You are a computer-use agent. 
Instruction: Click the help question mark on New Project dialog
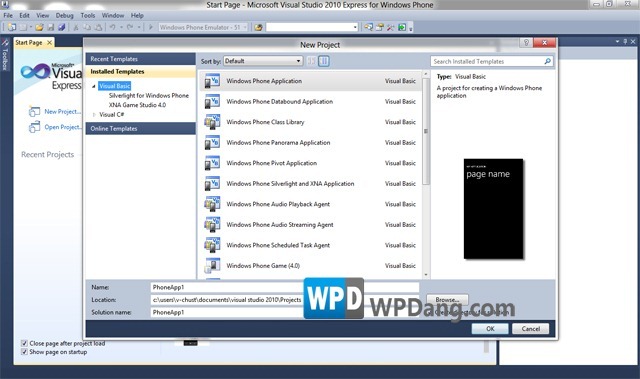526,42
